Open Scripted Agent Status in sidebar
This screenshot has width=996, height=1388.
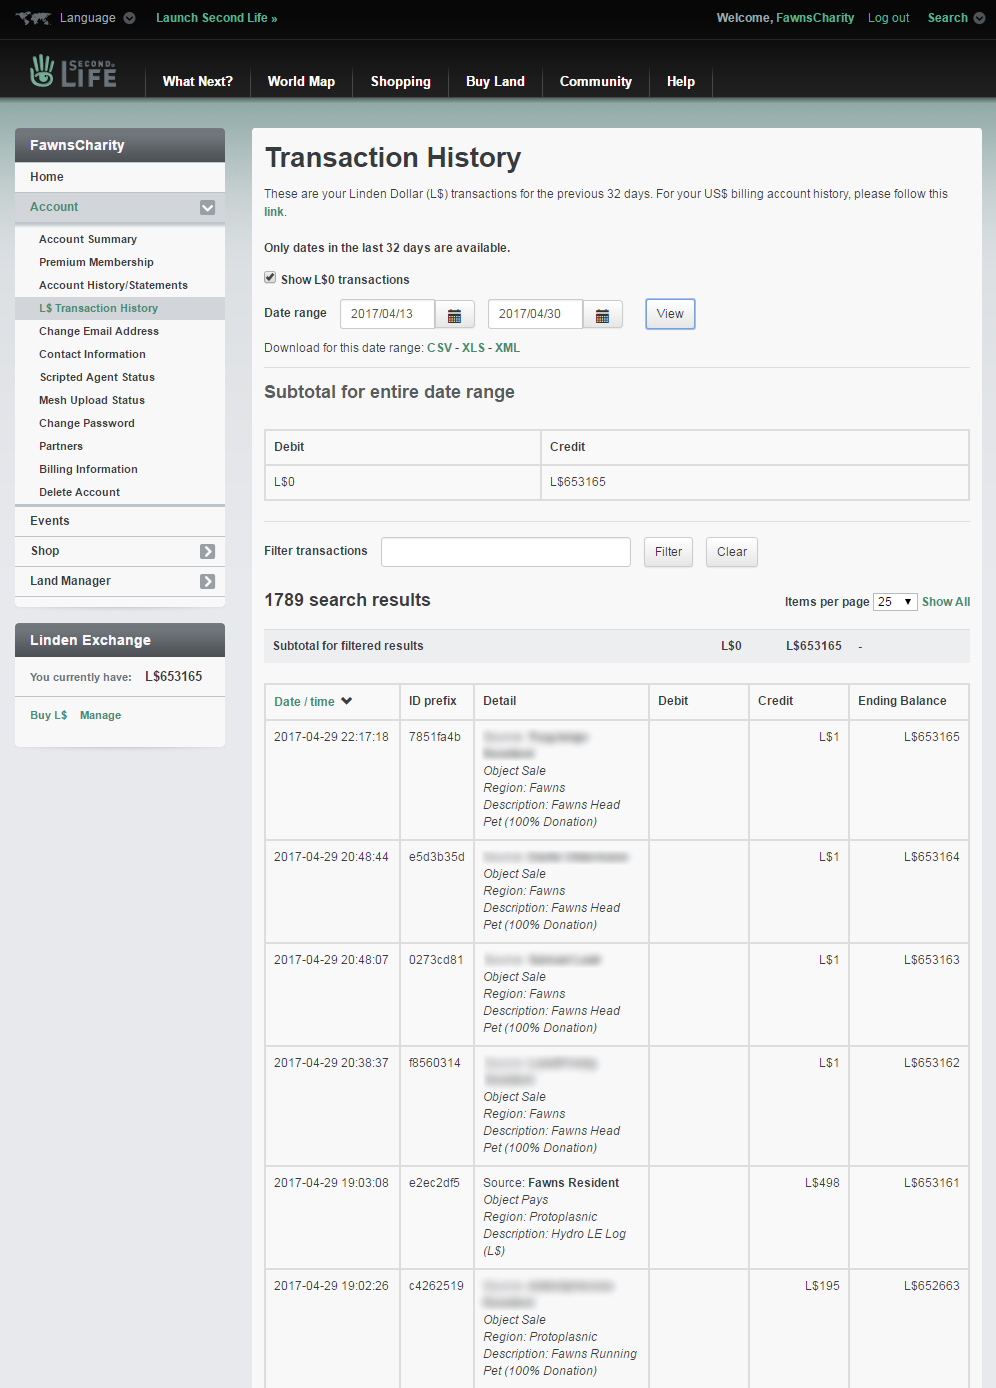[x=97, y=378]
